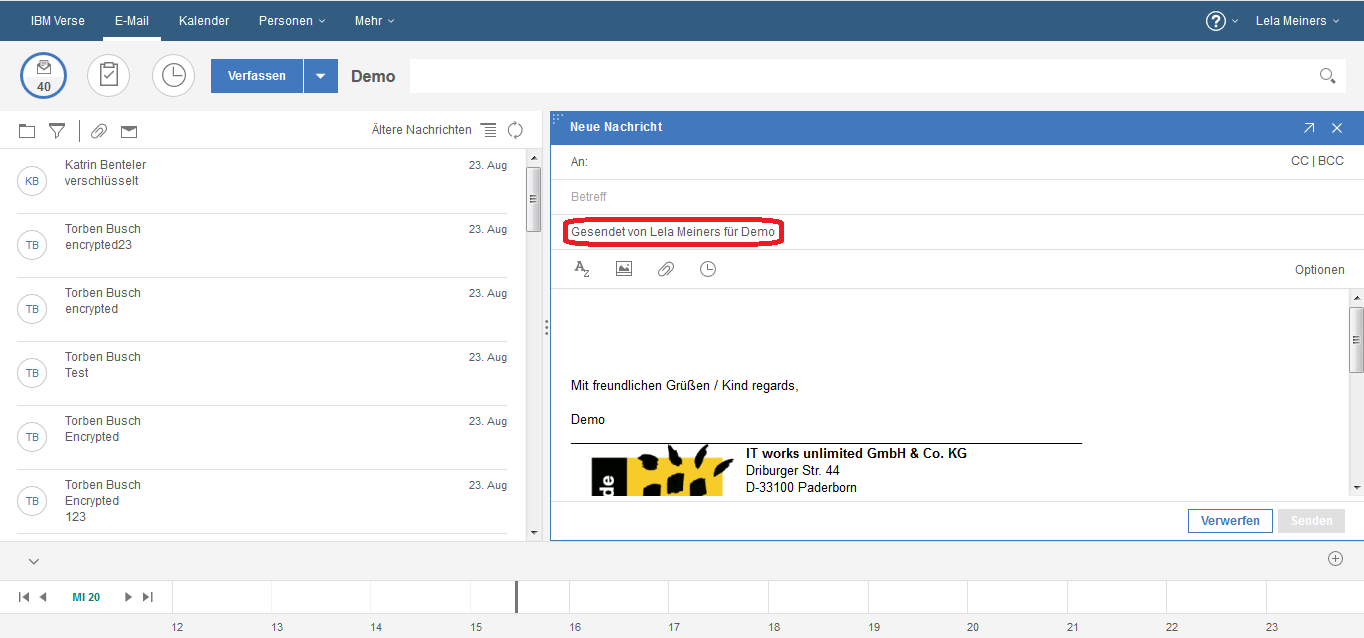Click the add plus icon above calendar

1335,559
